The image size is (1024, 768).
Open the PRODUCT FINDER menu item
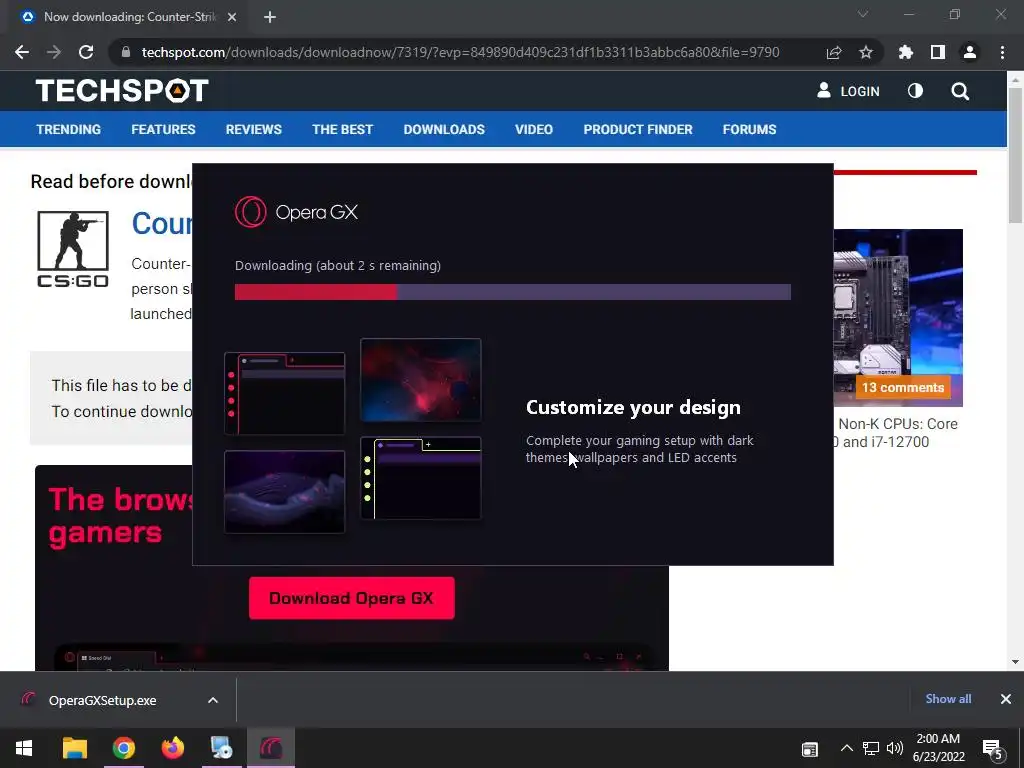pos(637,129)
